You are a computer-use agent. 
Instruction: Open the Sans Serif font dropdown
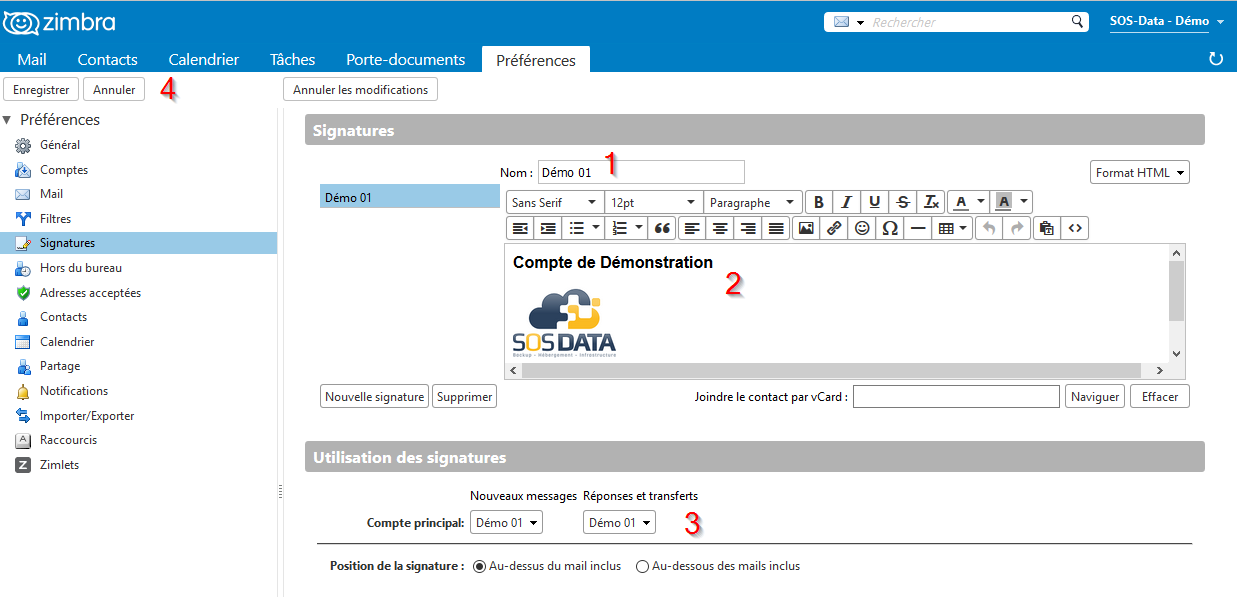(555, 202)
